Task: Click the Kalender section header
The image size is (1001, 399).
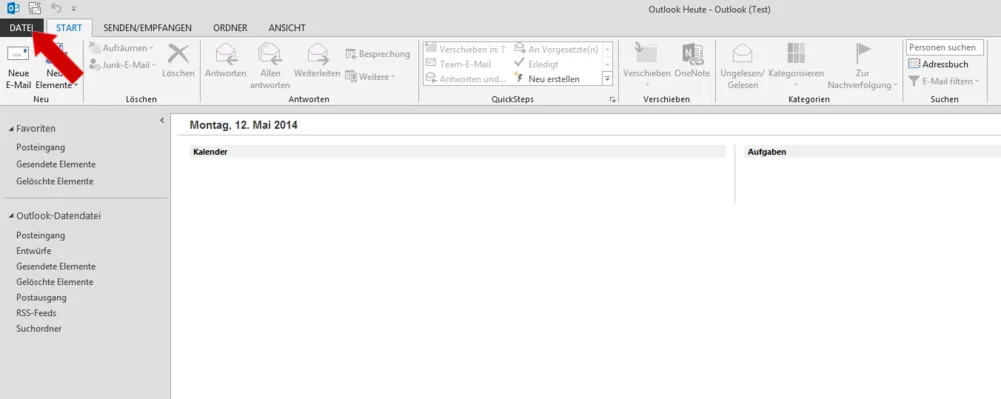Action: point(458,152)
